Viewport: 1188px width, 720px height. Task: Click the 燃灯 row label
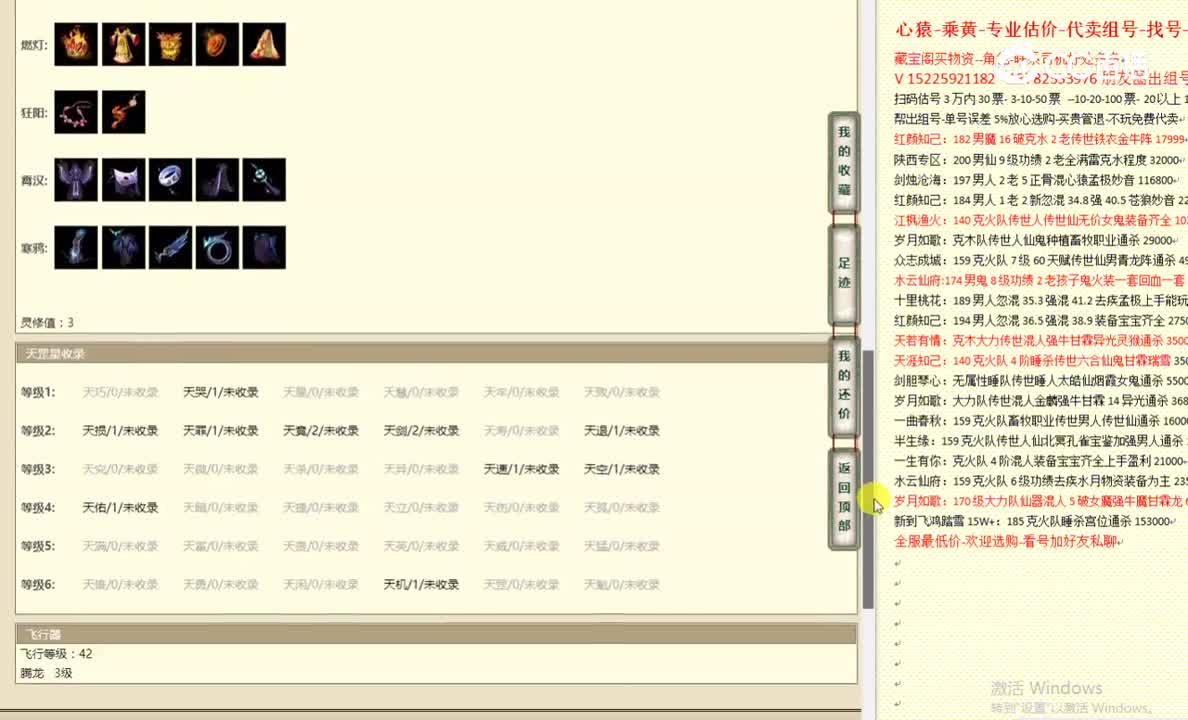tap(34, 45)
